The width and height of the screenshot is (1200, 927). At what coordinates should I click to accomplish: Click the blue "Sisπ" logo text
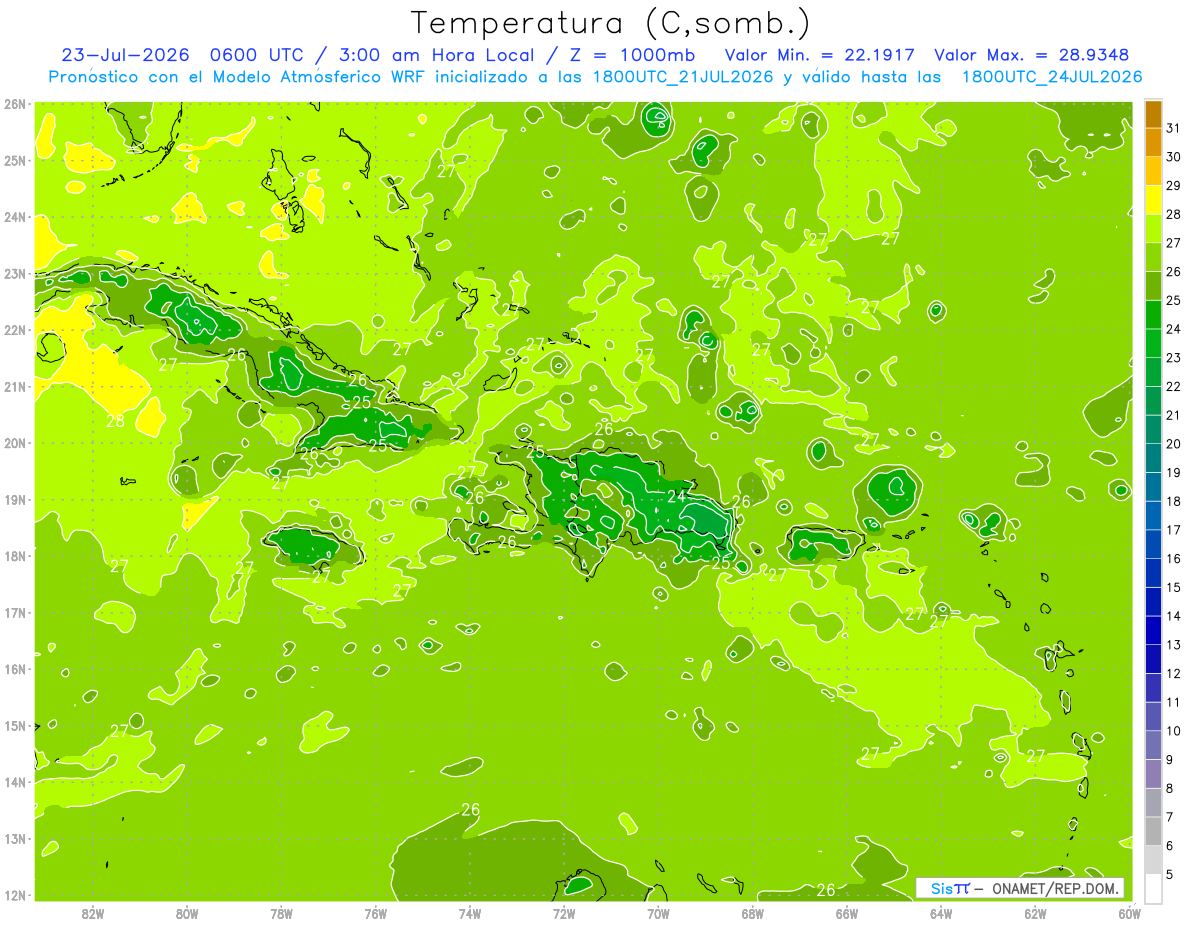click(x=950, y=888)
